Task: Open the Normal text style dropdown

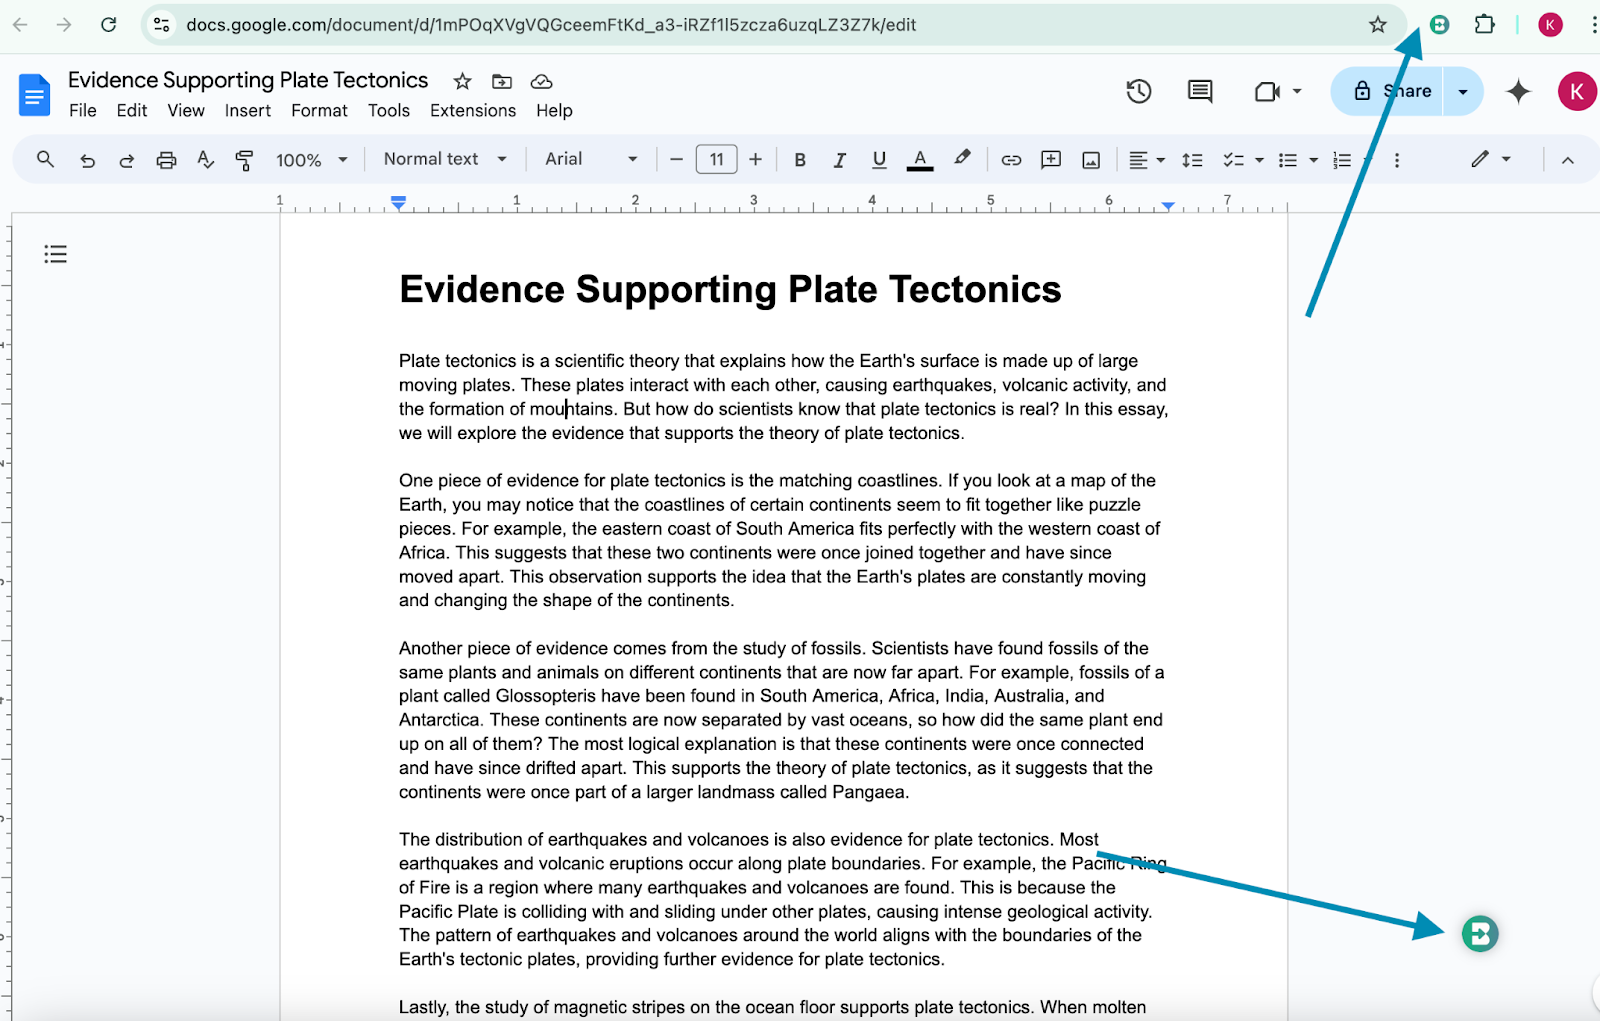Action: tap(445, 159)
